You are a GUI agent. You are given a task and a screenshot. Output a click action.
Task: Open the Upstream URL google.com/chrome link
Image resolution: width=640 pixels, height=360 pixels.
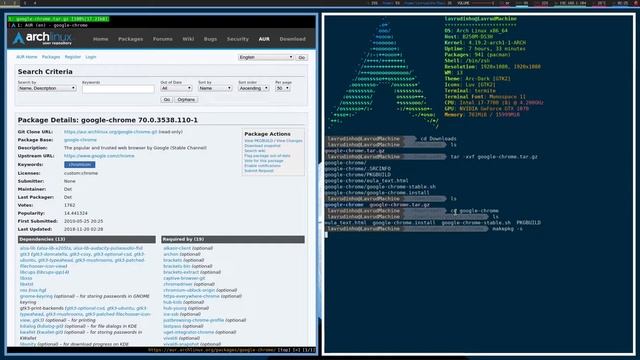tap(99, 156)
